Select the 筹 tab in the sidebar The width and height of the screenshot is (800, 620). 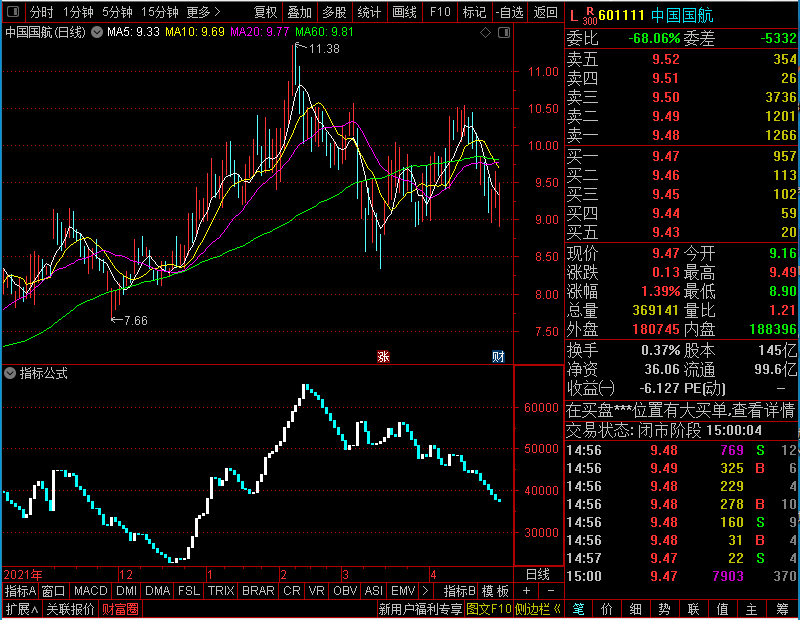tap(782, 609)
